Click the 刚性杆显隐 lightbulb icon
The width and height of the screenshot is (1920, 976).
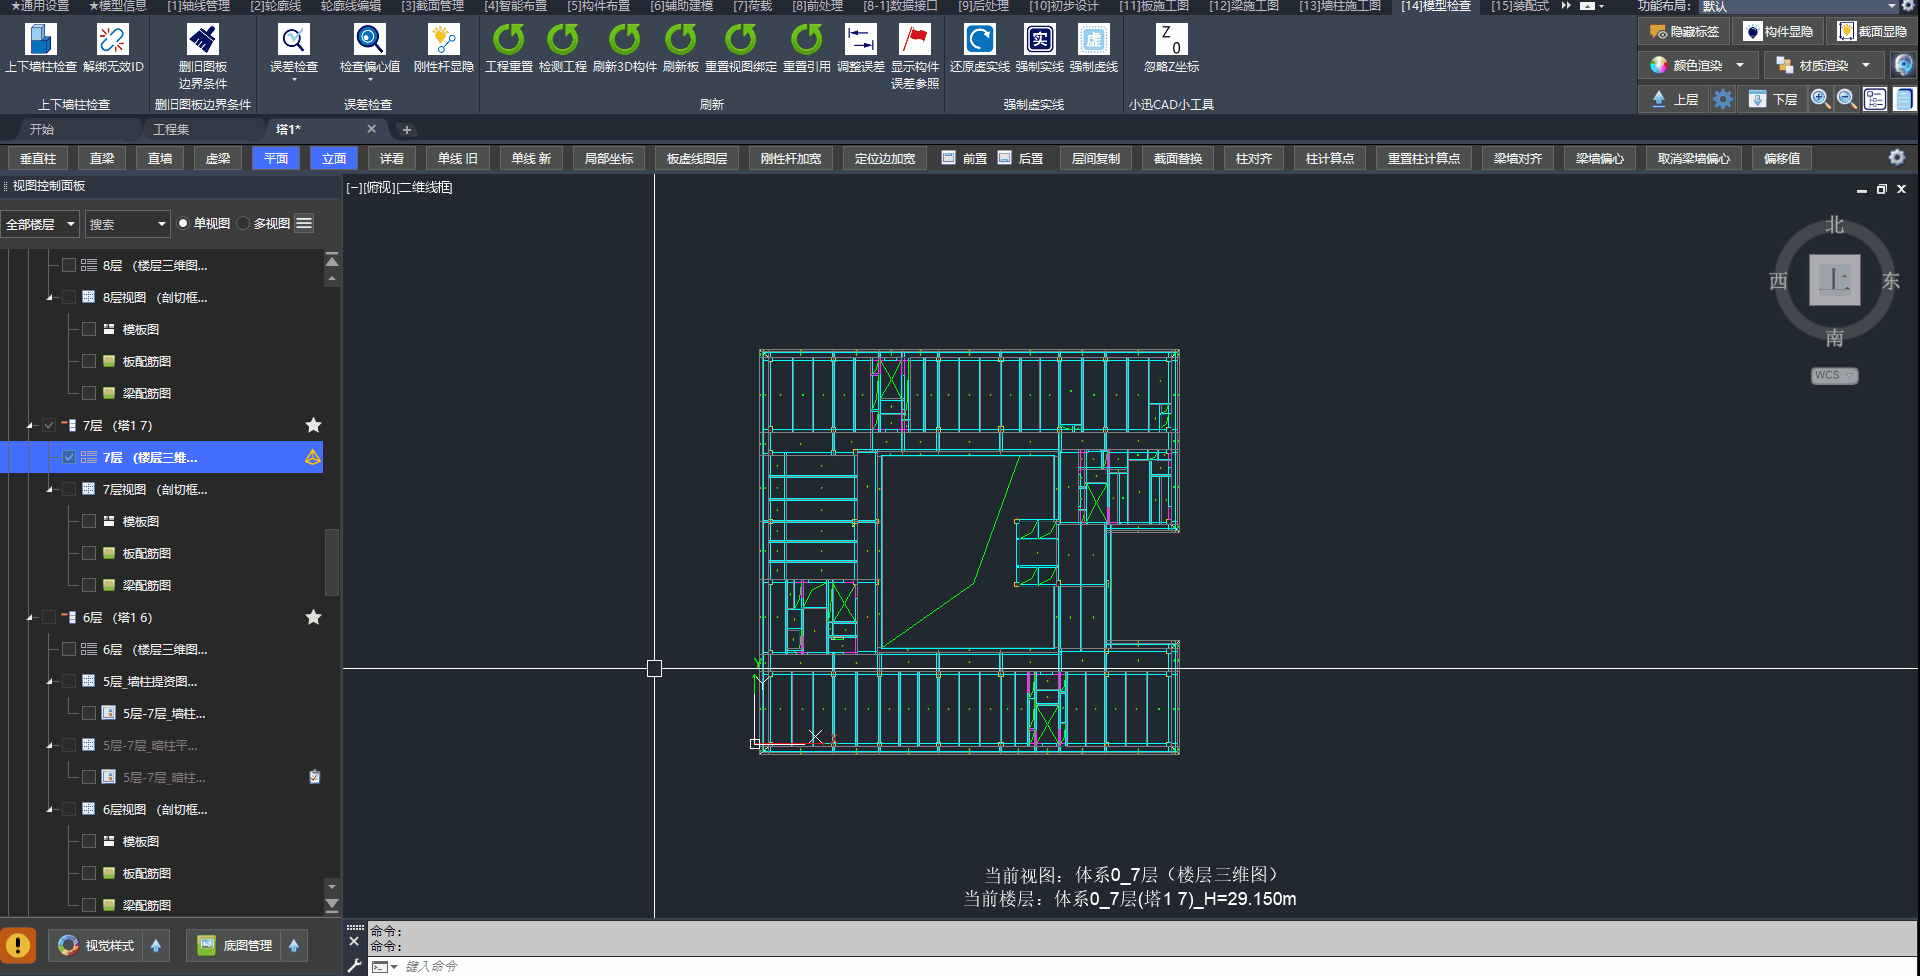tap(443, 41)
